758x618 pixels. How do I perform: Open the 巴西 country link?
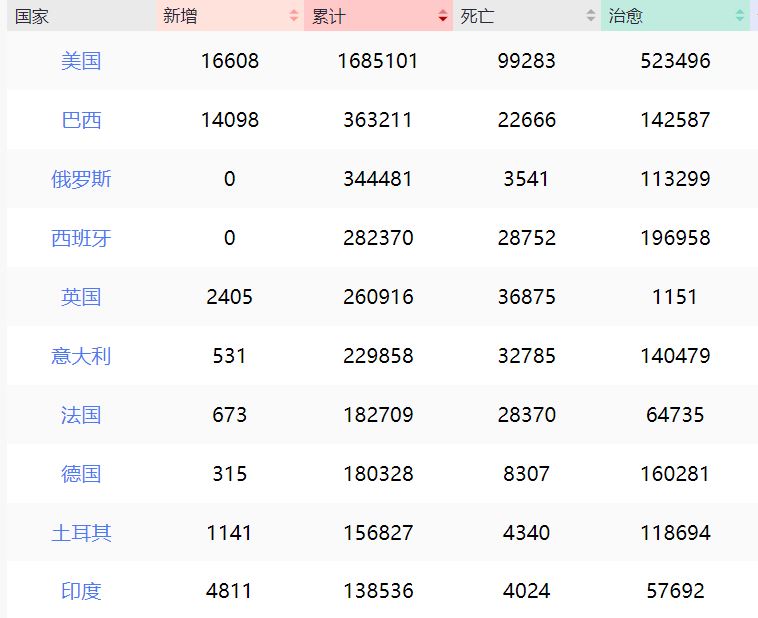click(81, 120)
